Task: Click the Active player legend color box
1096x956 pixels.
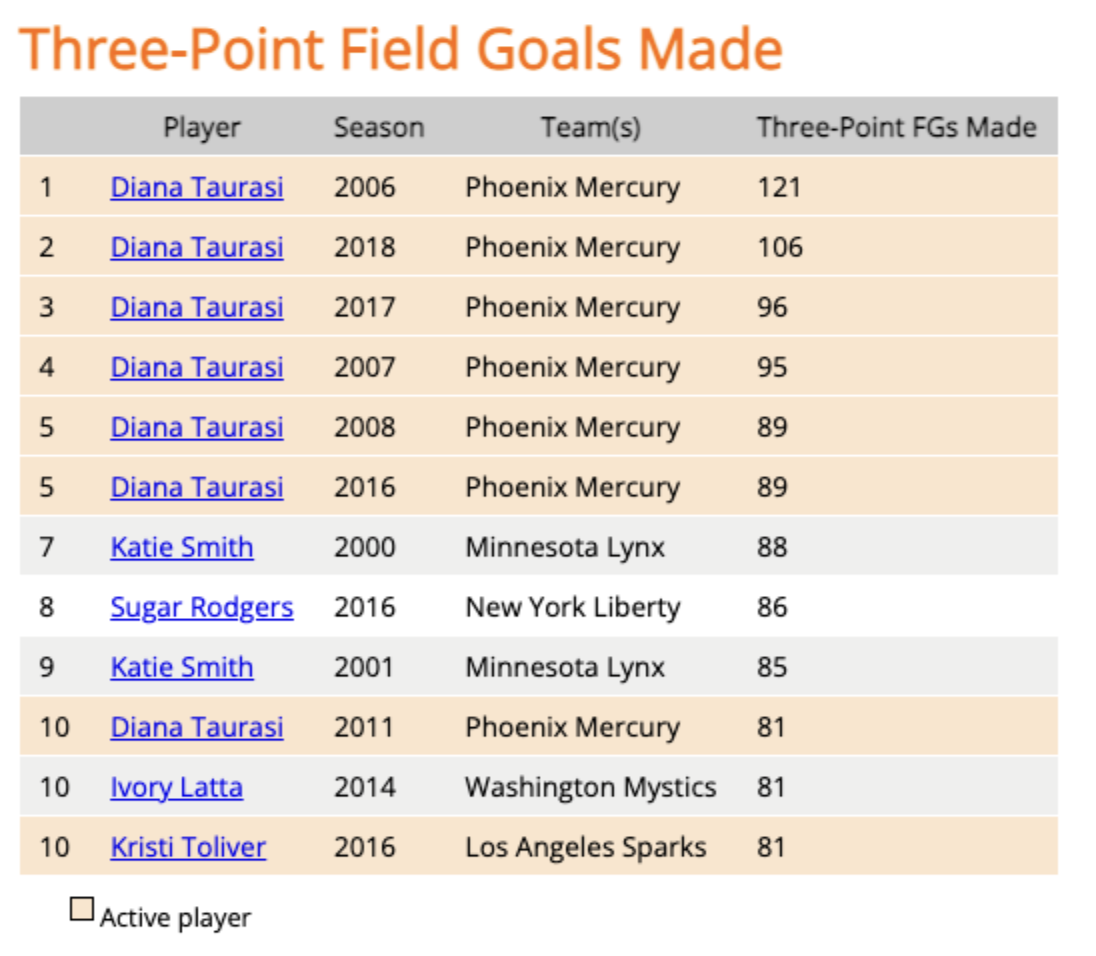Action: [82, 909]
